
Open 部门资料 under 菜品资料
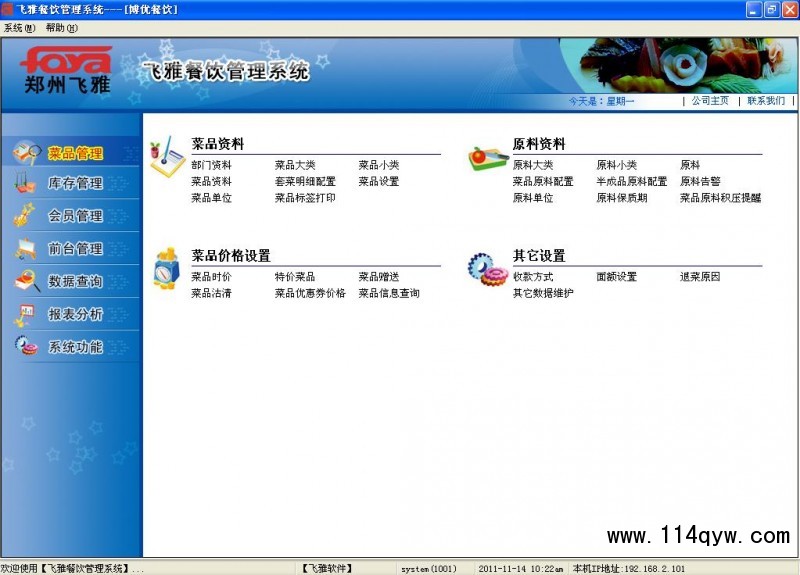(211, 166)
